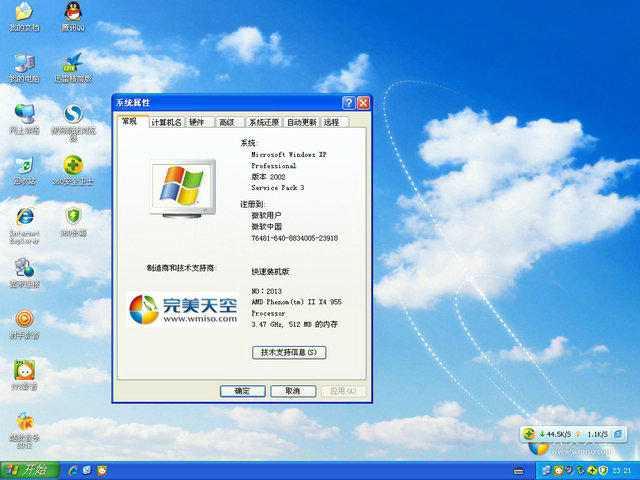Click the 技术支持信息(S) button
The image size is (640, 480).
[289, 352]
